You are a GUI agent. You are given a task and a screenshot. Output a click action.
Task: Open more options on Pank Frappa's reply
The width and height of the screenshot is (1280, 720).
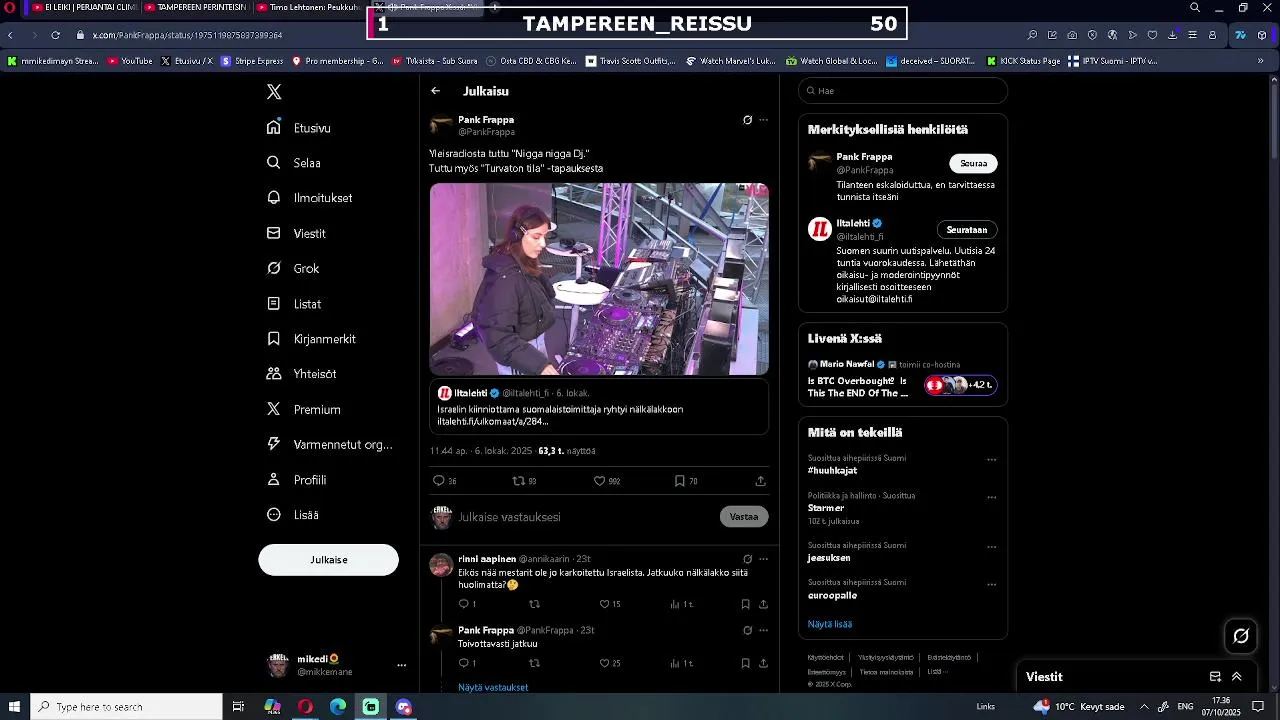pos(764,630)
